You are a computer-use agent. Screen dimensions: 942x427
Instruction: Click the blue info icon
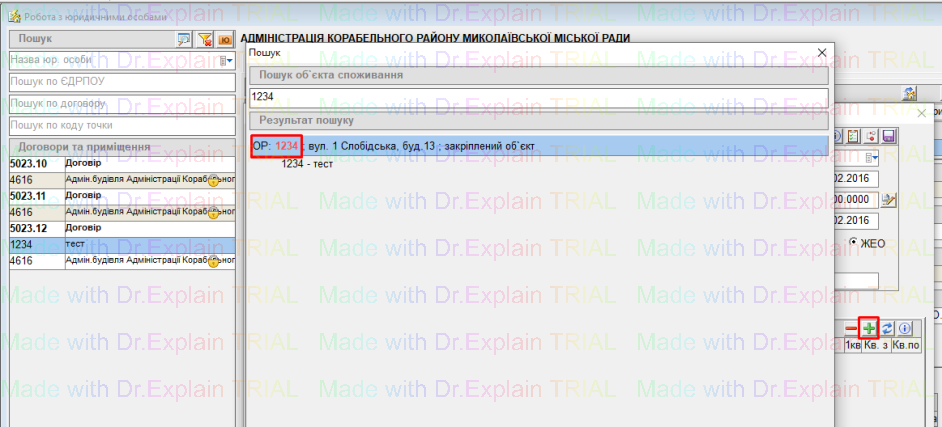click(x=904, y=328)
